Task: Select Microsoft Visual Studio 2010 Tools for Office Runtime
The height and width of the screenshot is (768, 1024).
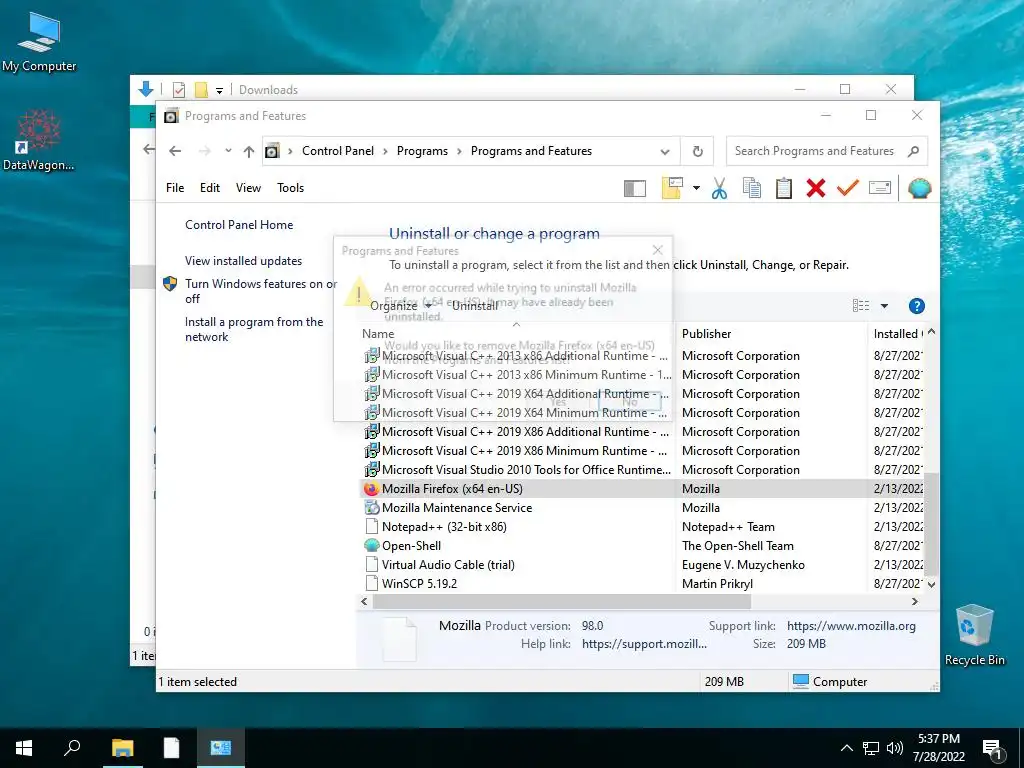Action: coord(526,470)
